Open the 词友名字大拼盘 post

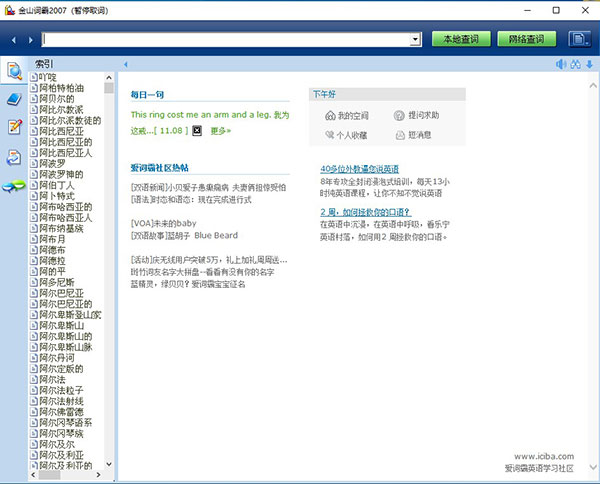[x=202, y=272]
